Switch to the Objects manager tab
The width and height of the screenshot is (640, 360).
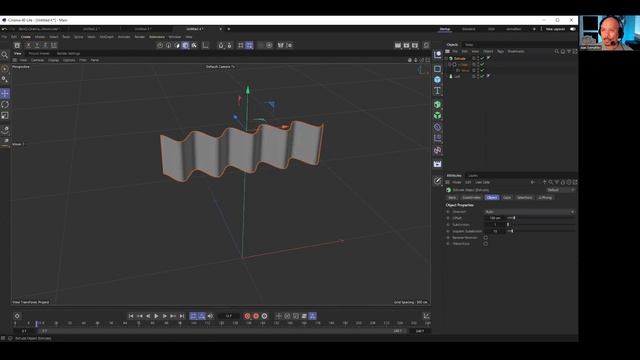click(452, 44)
